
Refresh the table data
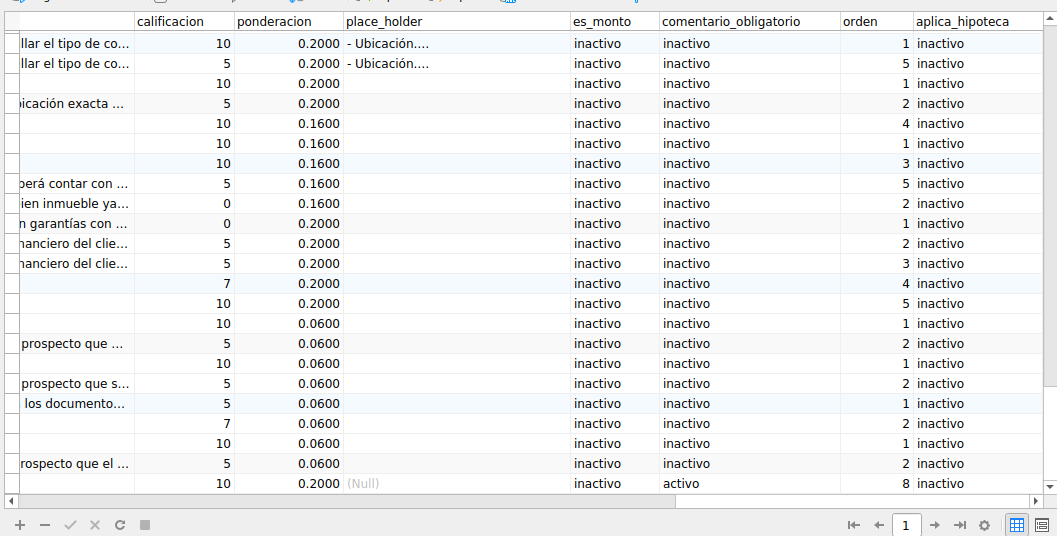tap(120, 525)
